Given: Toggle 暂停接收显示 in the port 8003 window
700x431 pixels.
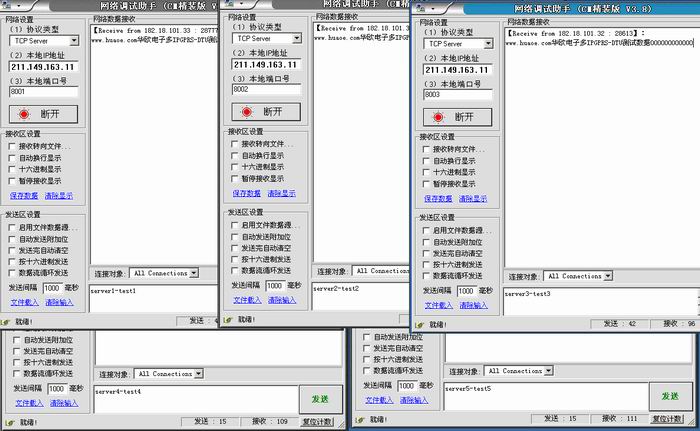Looking at the screenshot, I should [426, 184].
